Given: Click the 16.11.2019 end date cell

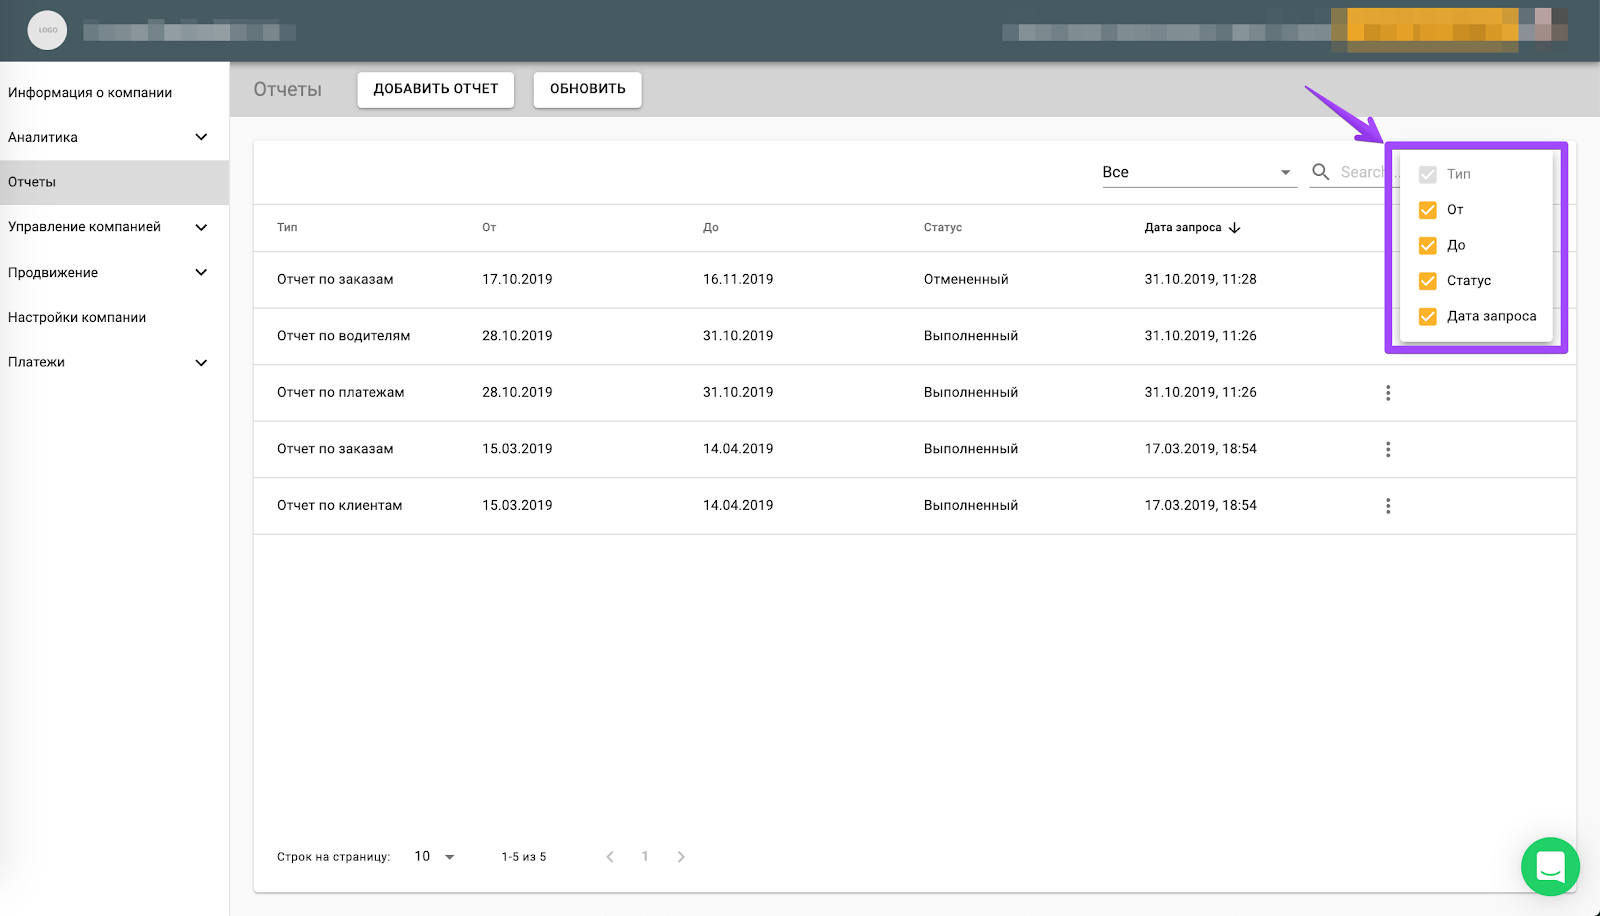Looking at the screenshot, I should (x=738, y=280).
